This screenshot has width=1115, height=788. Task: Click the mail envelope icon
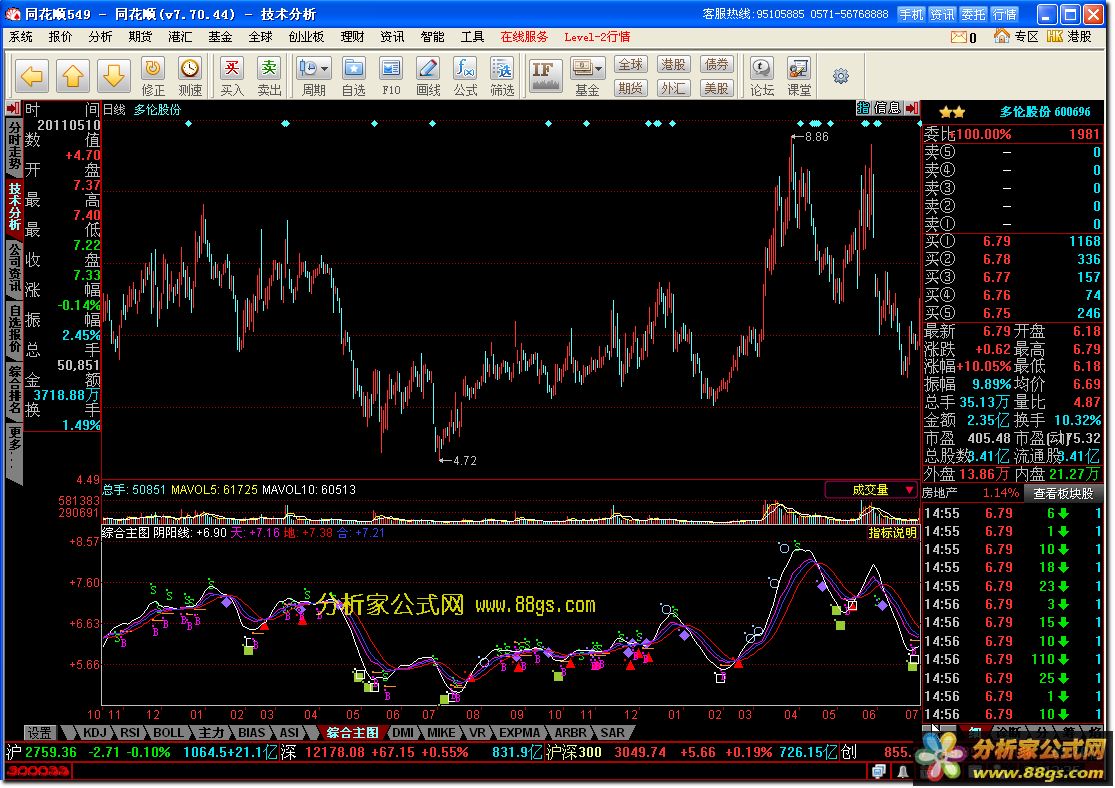959,37
